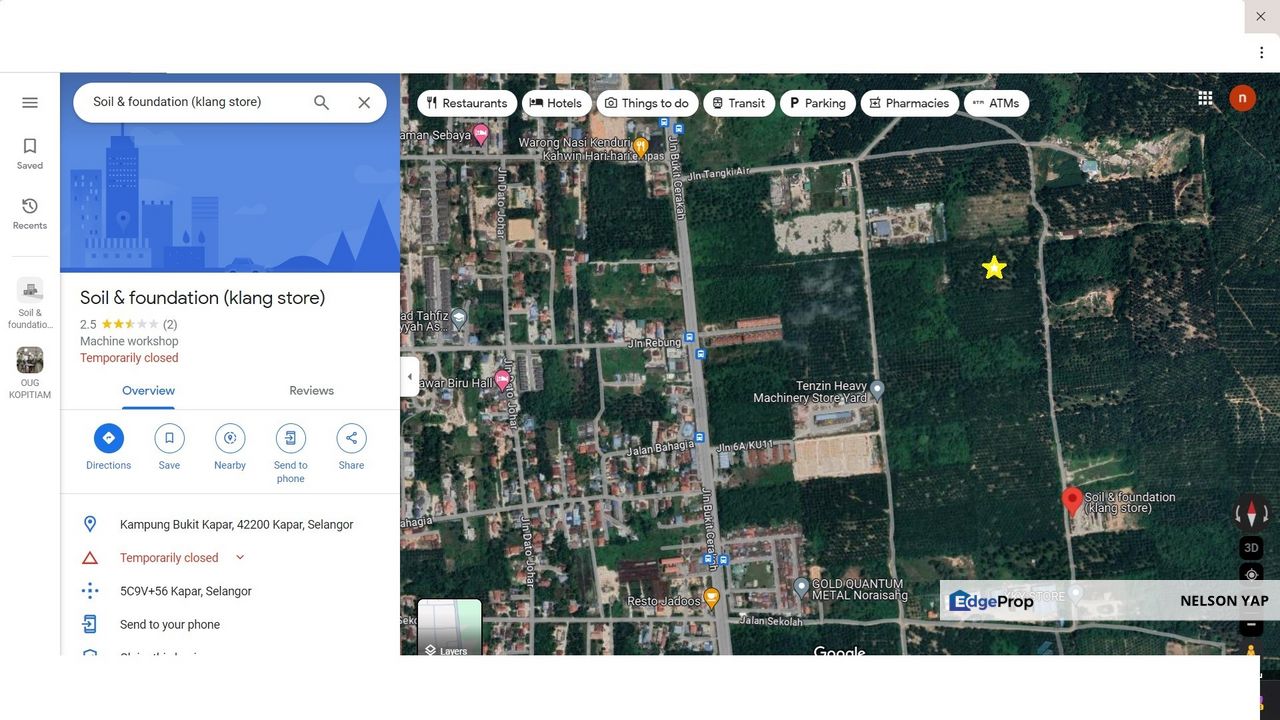
Task: Click the yellow star saved marker
Action: [x=994, y=267]
